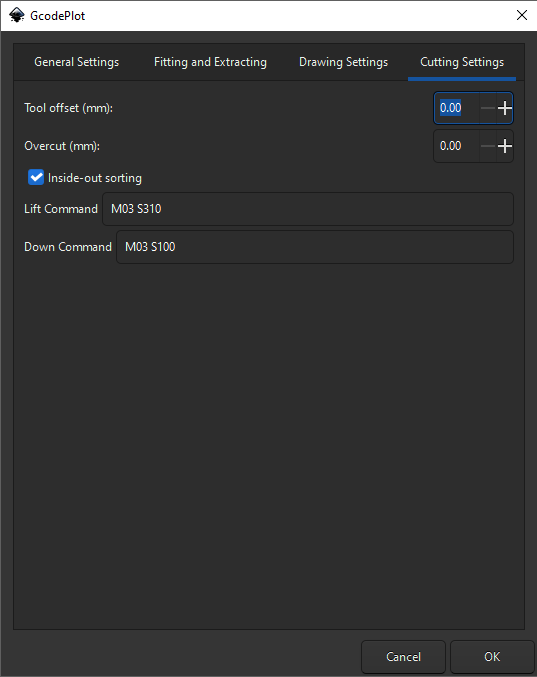This screenshot has width=537, height=677.
Task: Increase Overcut value with plus button
Action: click(x=505, y=146)
